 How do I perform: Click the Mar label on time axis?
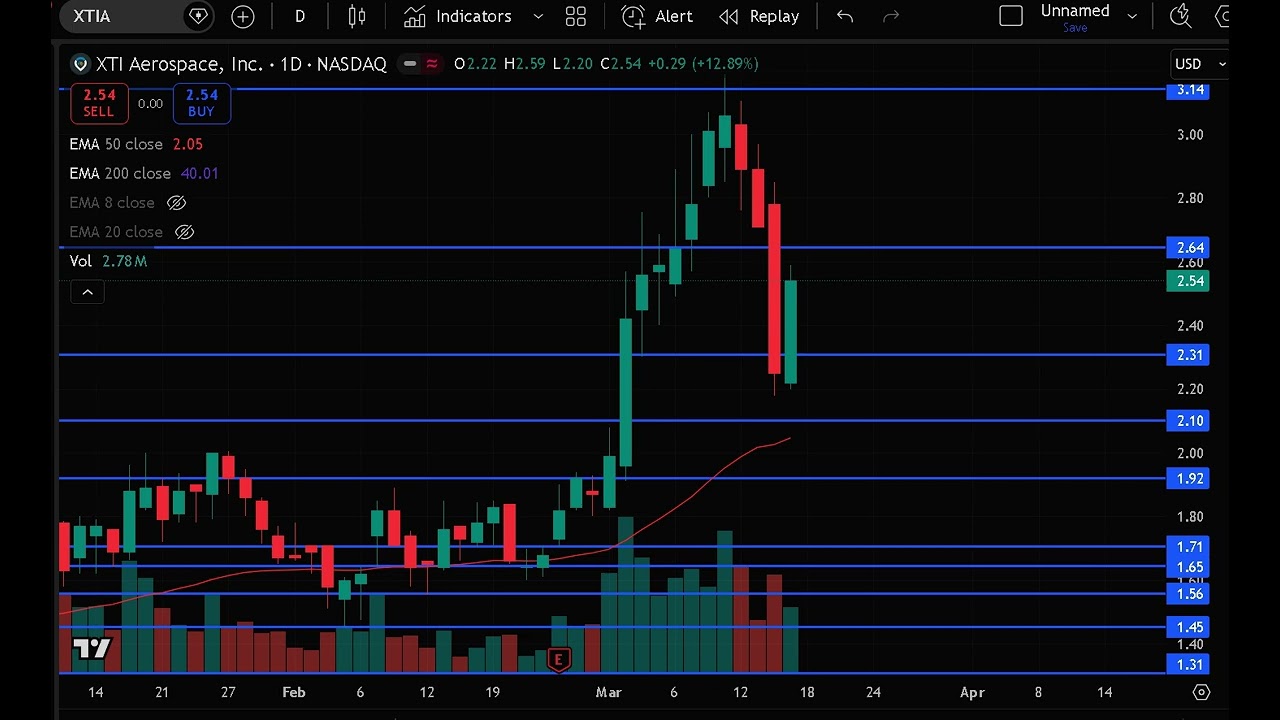tap(608, 692)
